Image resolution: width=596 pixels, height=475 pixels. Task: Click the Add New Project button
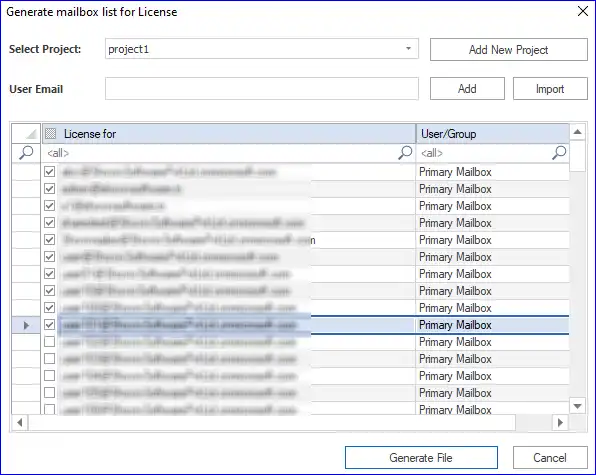click(509, 49)
